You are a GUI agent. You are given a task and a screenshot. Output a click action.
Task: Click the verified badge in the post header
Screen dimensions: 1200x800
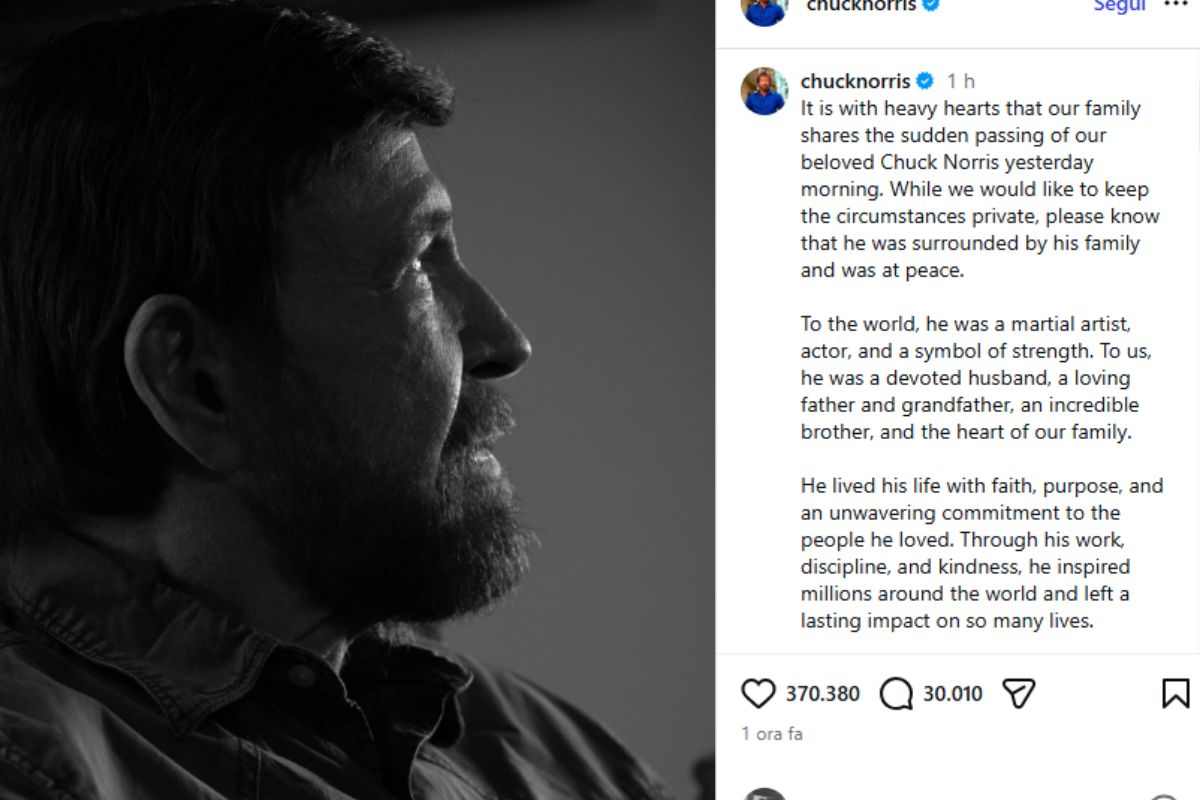pos(932,5)
